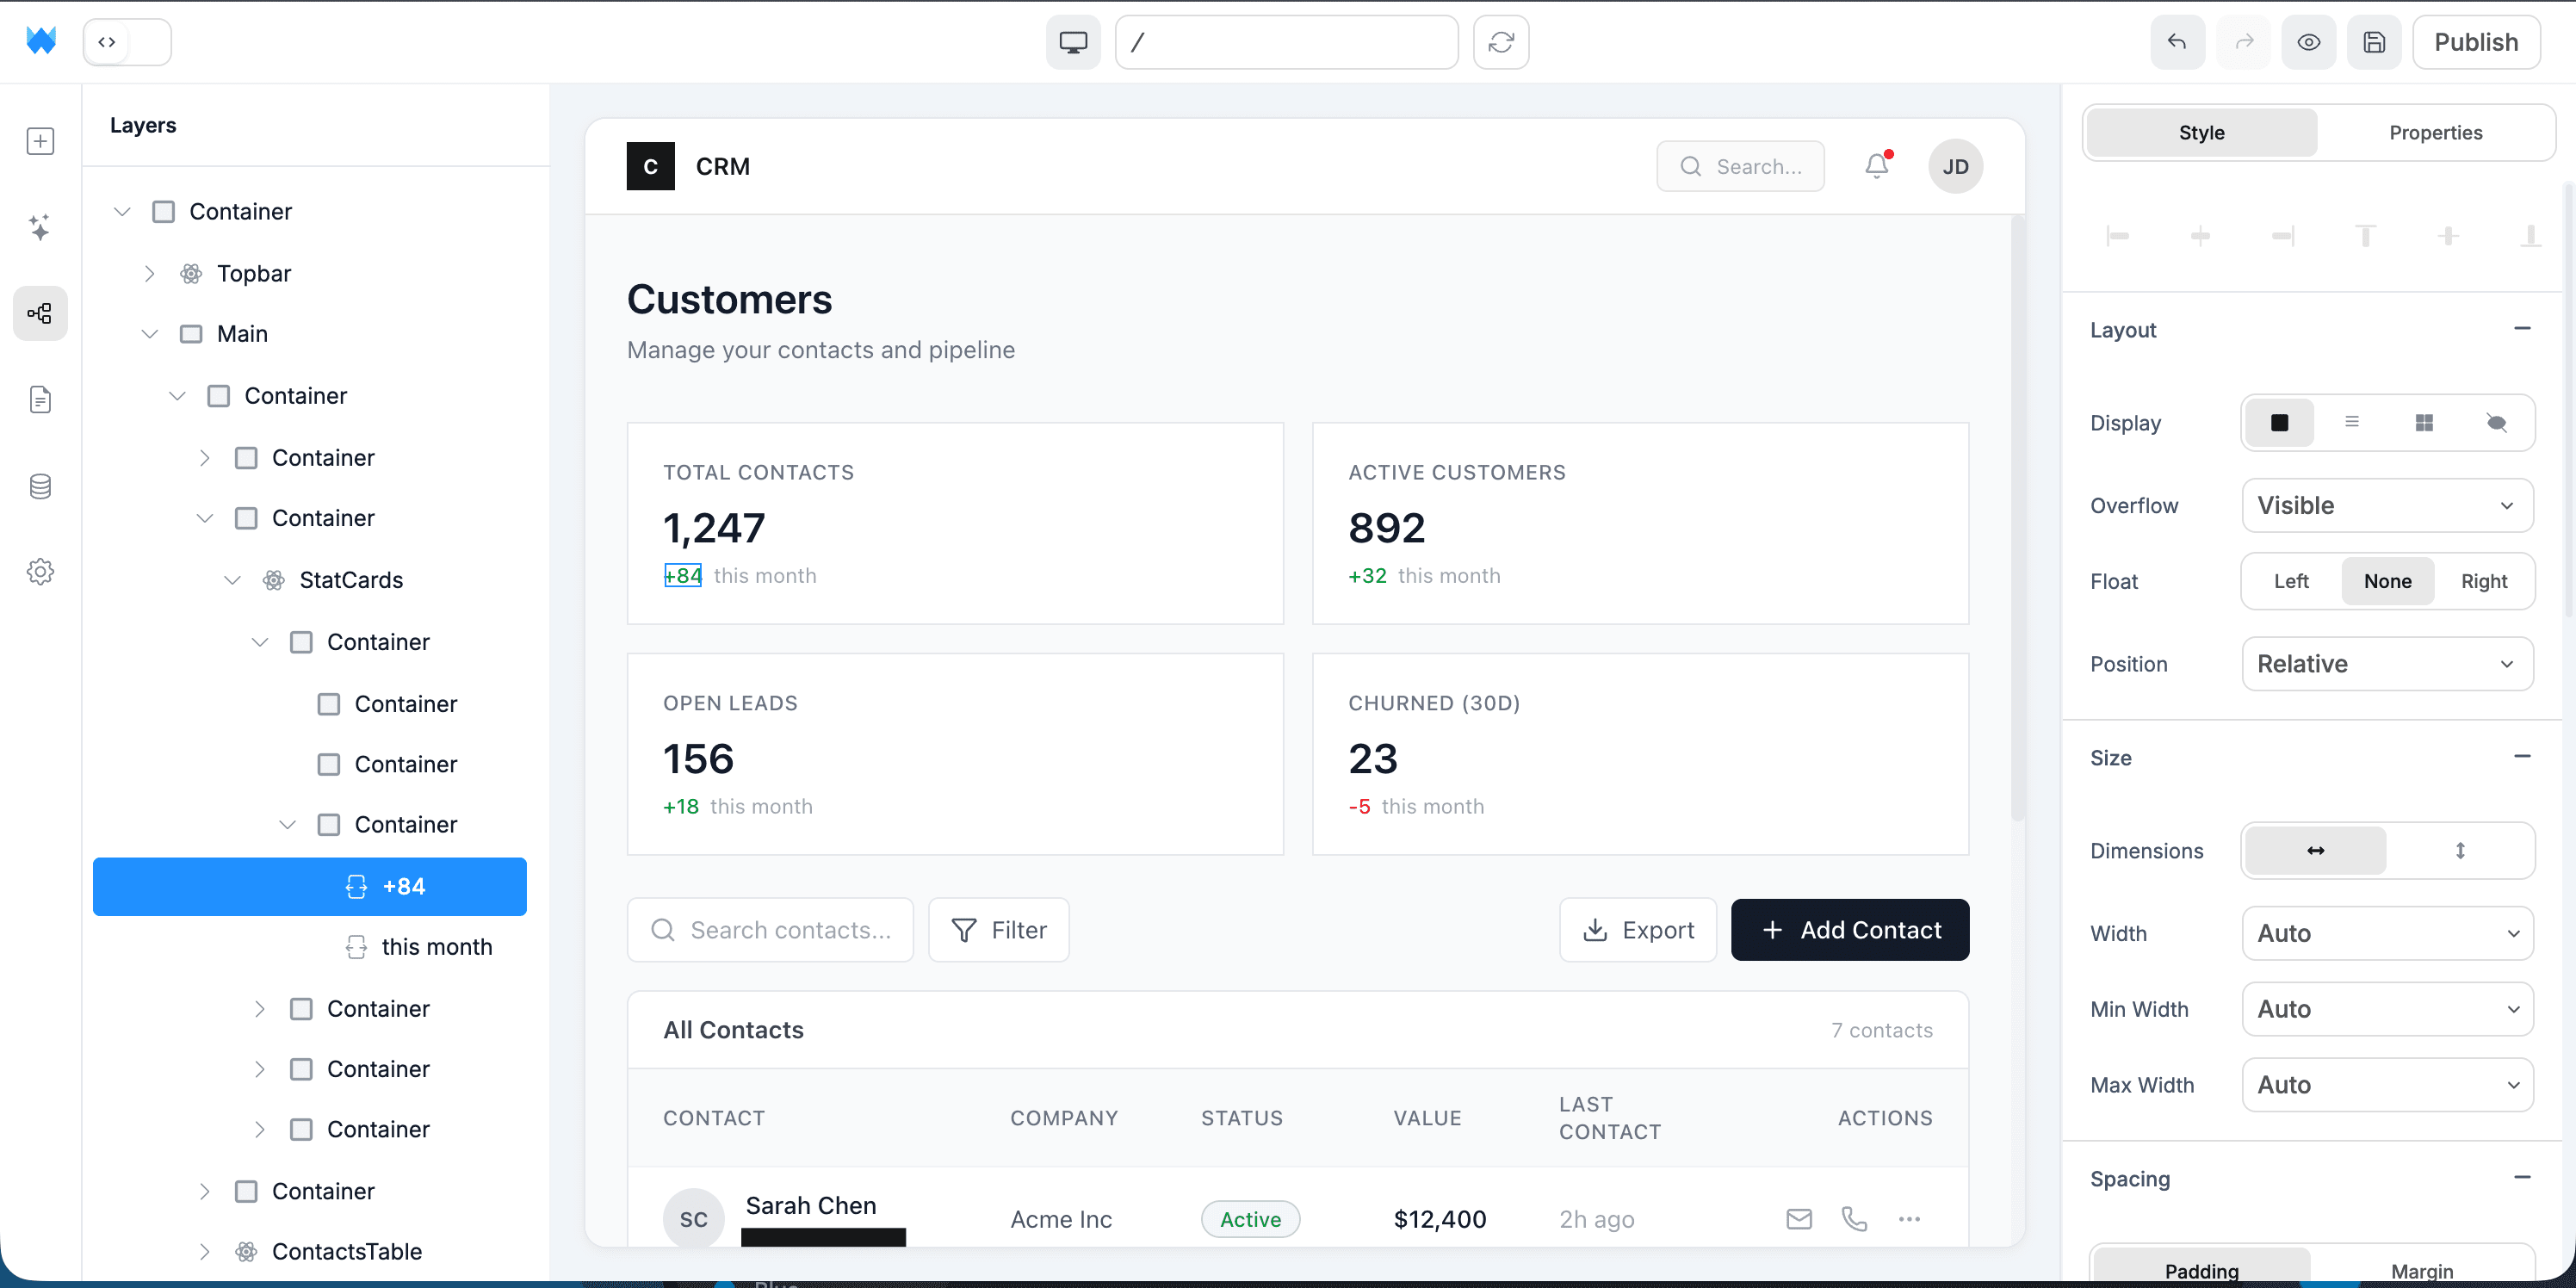The height and width of the screenshot is (1288, 2576).
Task: Select the hidden display option with eye-slash icon
Action: (x=2497, y=422)
